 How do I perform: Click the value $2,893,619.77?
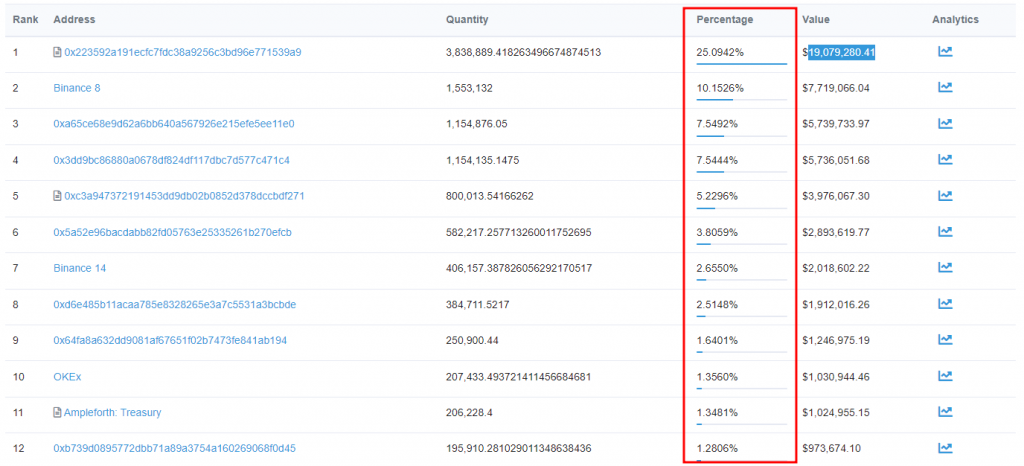836,232
